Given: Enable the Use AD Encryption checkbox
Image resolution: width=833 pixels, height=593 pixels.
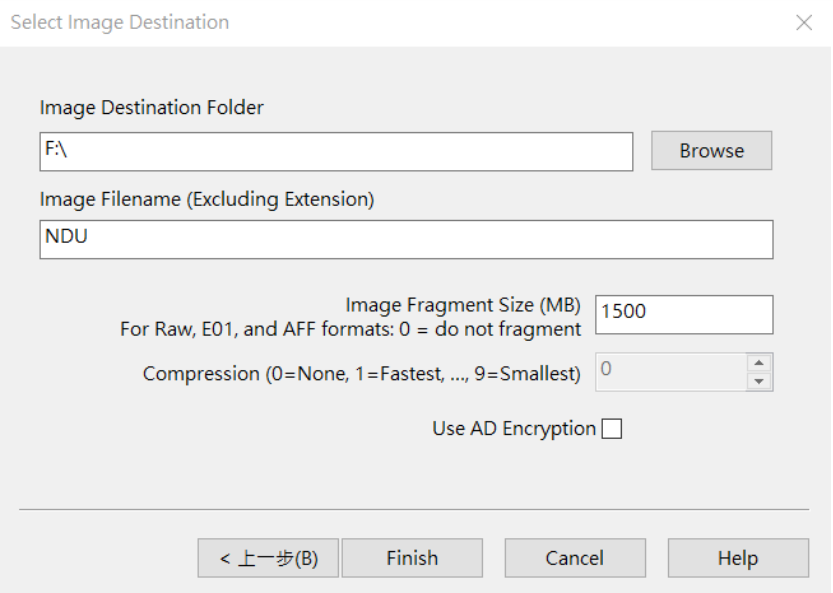Looking at the screenshot, I should [x=611, y=429].
